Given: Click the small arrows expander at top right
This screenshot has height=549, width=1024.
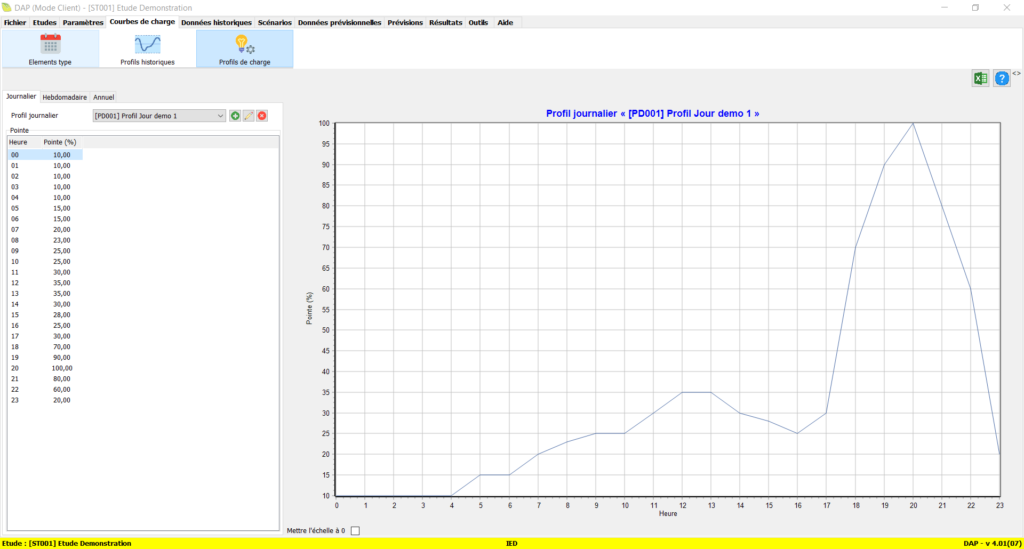Looking at the screenshot, I should [x=1016, y=73].
